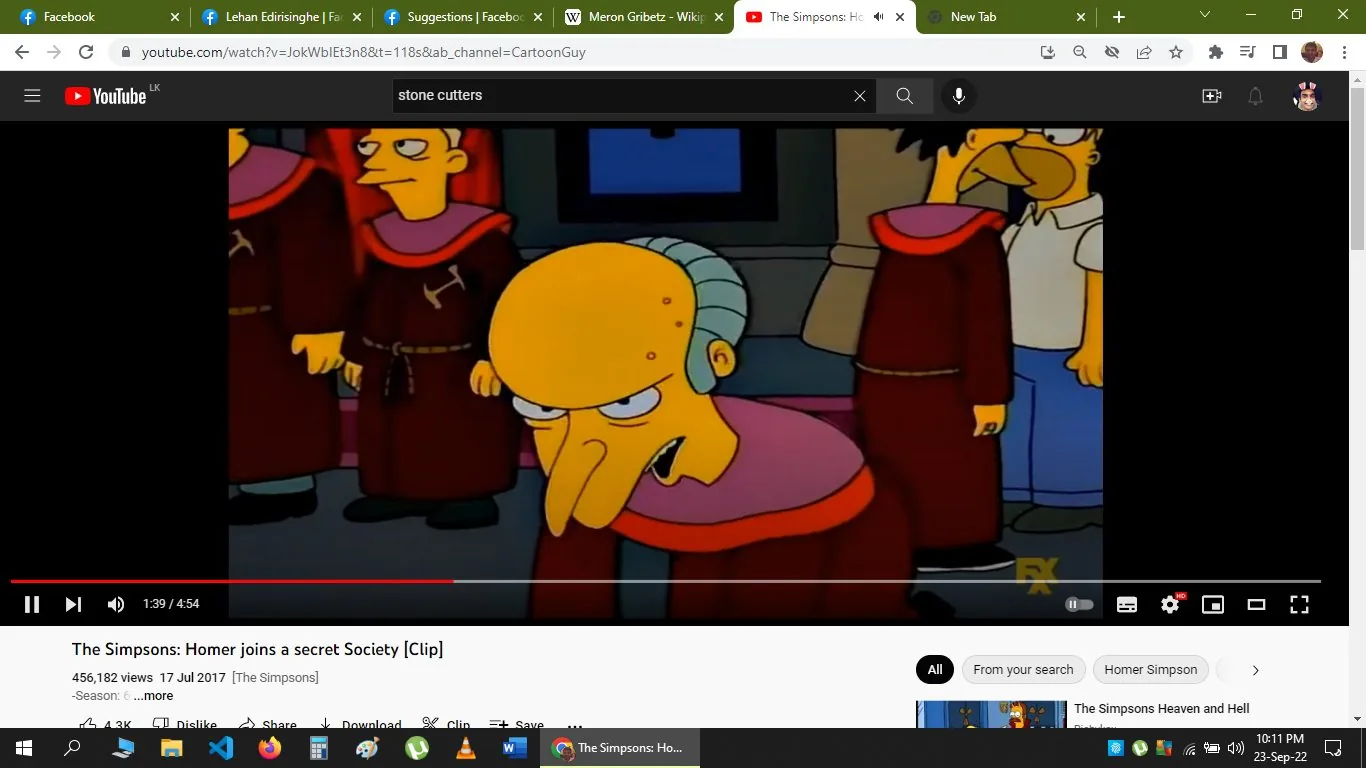This screenshot has height=768, width=1366.
Task: Toggle autoplay off
Action: [1078, 604]
